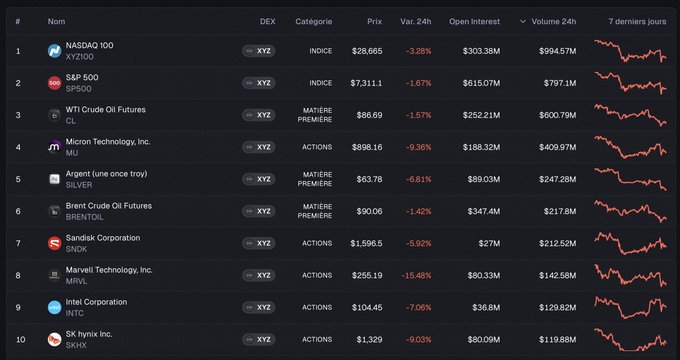Viewport: 680px width, 360px height.
Task: Click the sort arrow beside Volume 24h
Action: (x=523, y=22)
